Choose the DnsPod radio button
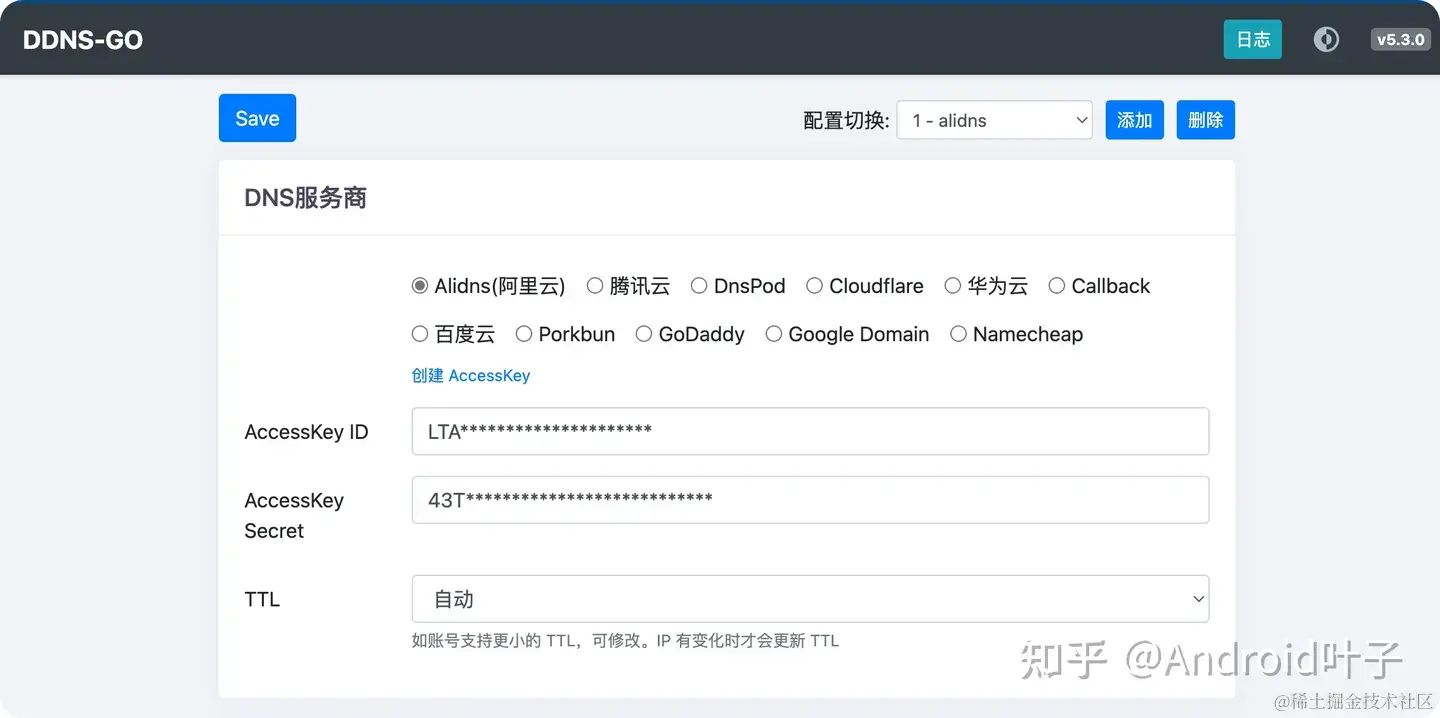Viewport: 1440px width, 718px height. coord(699,286)
